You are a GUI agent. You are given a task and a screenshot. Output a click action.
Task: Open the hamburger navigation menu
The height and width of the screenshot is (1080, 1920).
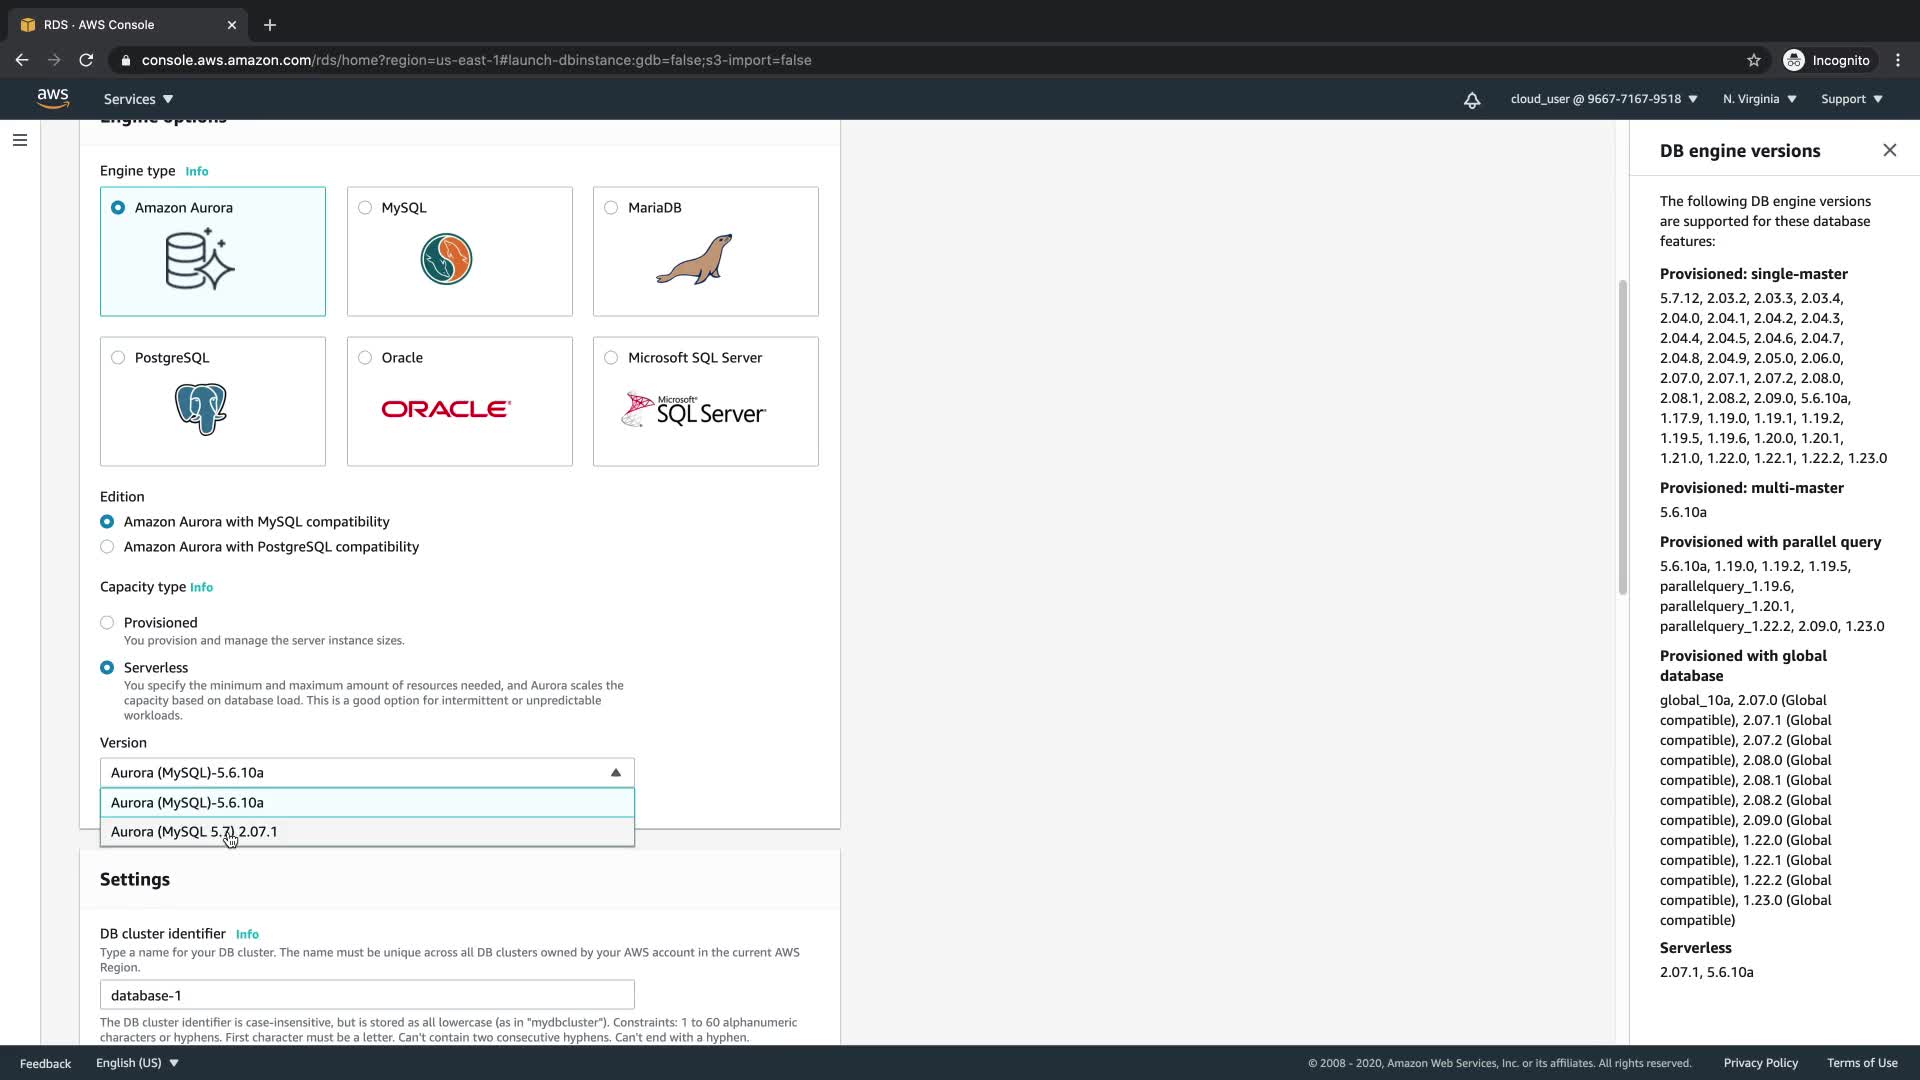(20, 140)
